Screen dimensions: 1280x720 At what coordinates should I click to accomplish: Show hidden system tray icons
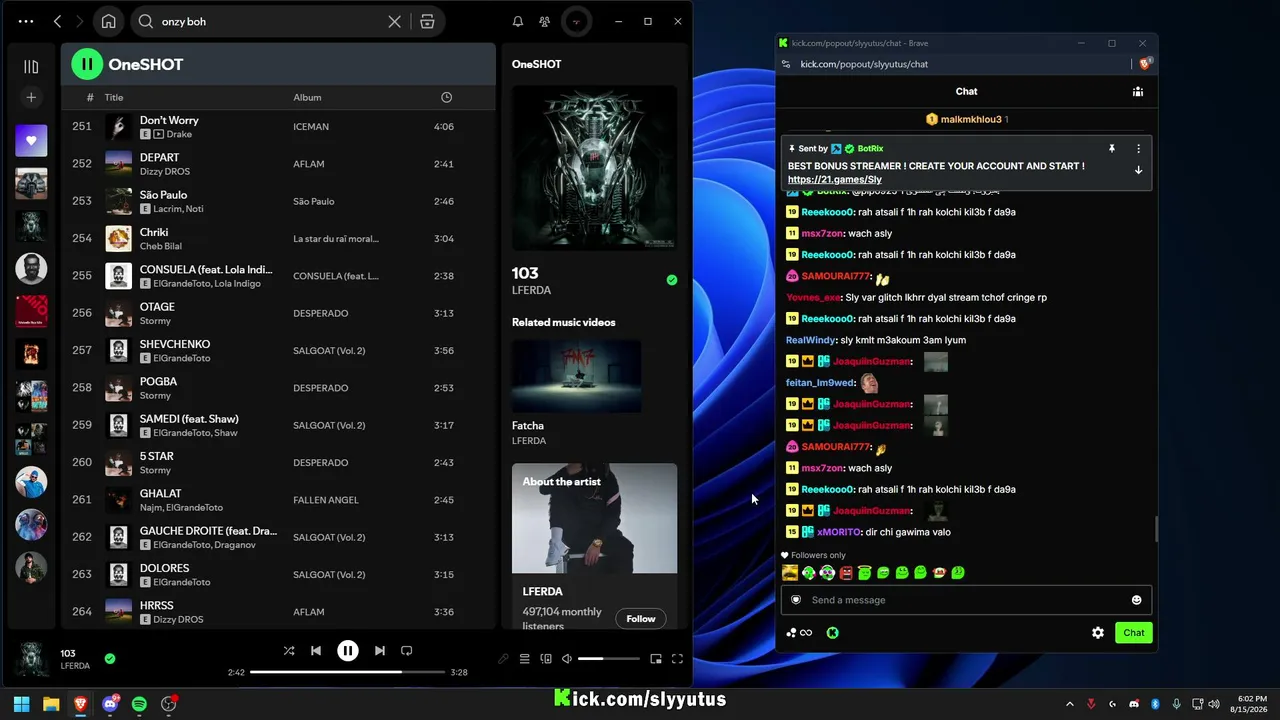coord(1070,704)
